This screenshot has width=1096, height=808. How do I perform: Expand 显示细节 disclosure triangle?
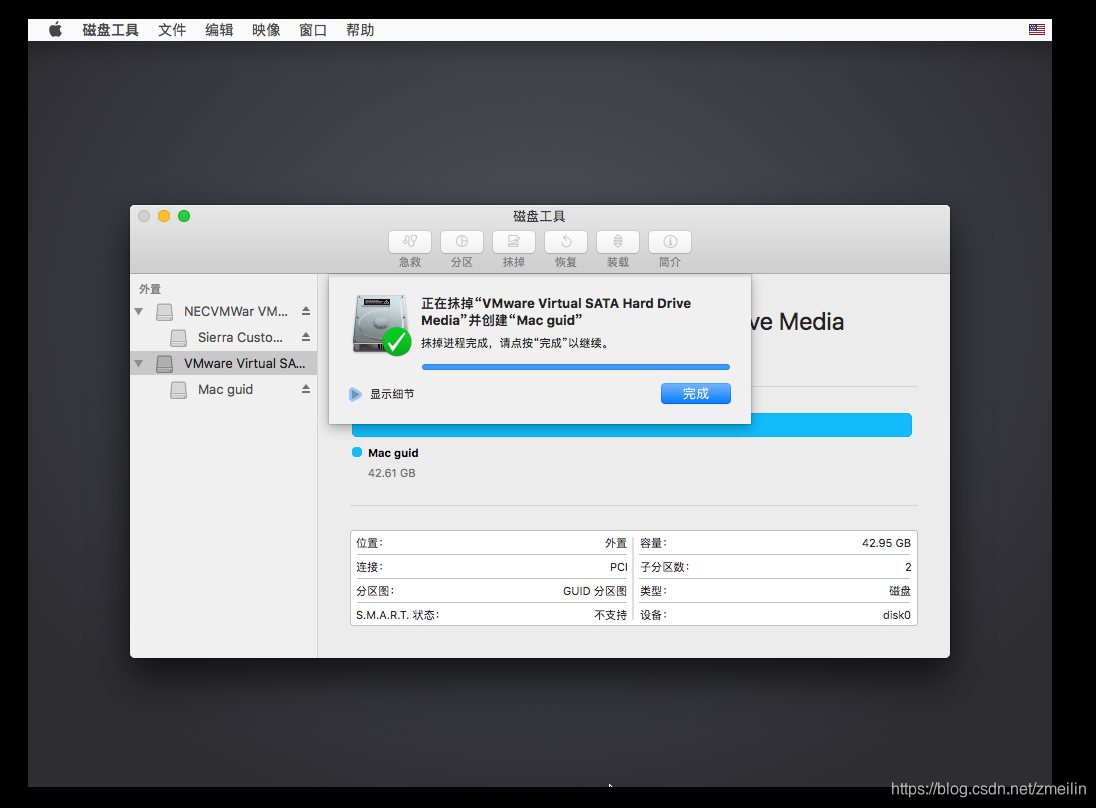pyautogui.click(x=355, y=394)
